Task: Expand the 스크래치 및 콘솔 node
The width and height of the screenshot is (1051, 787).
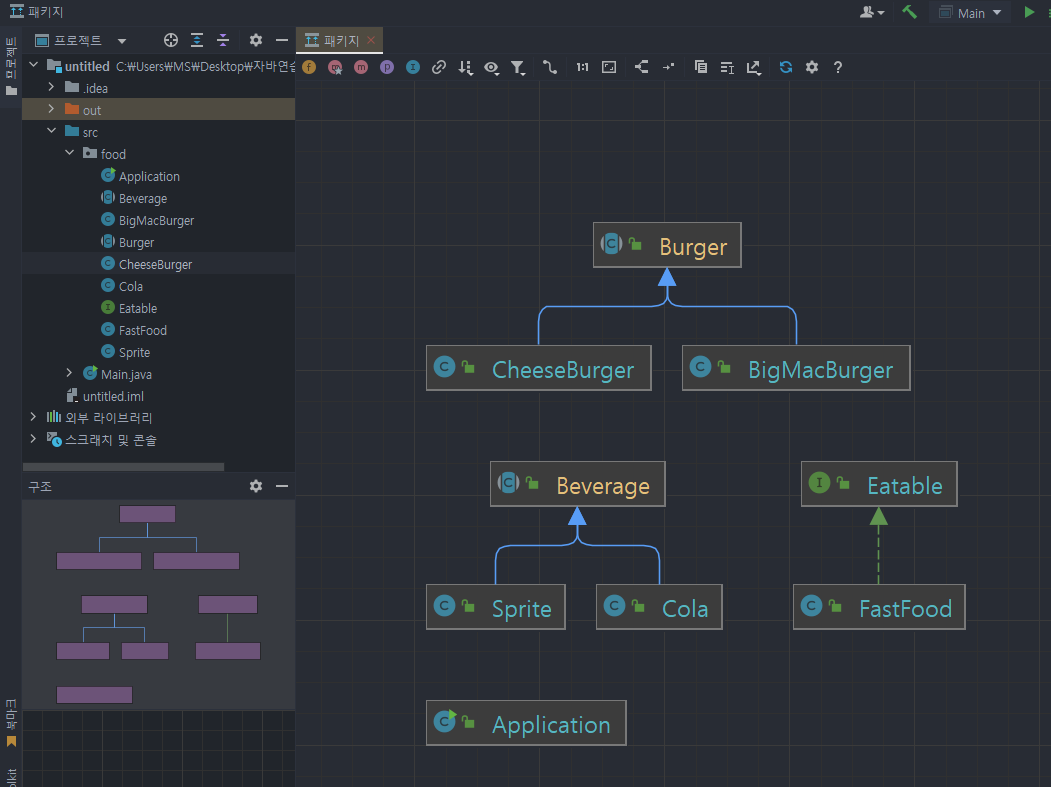Action: click(34, 438)
